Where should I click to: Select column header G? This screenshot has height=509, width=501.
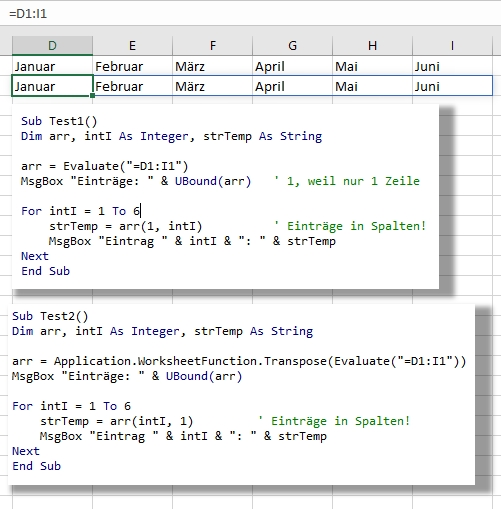tap(292, 45)
